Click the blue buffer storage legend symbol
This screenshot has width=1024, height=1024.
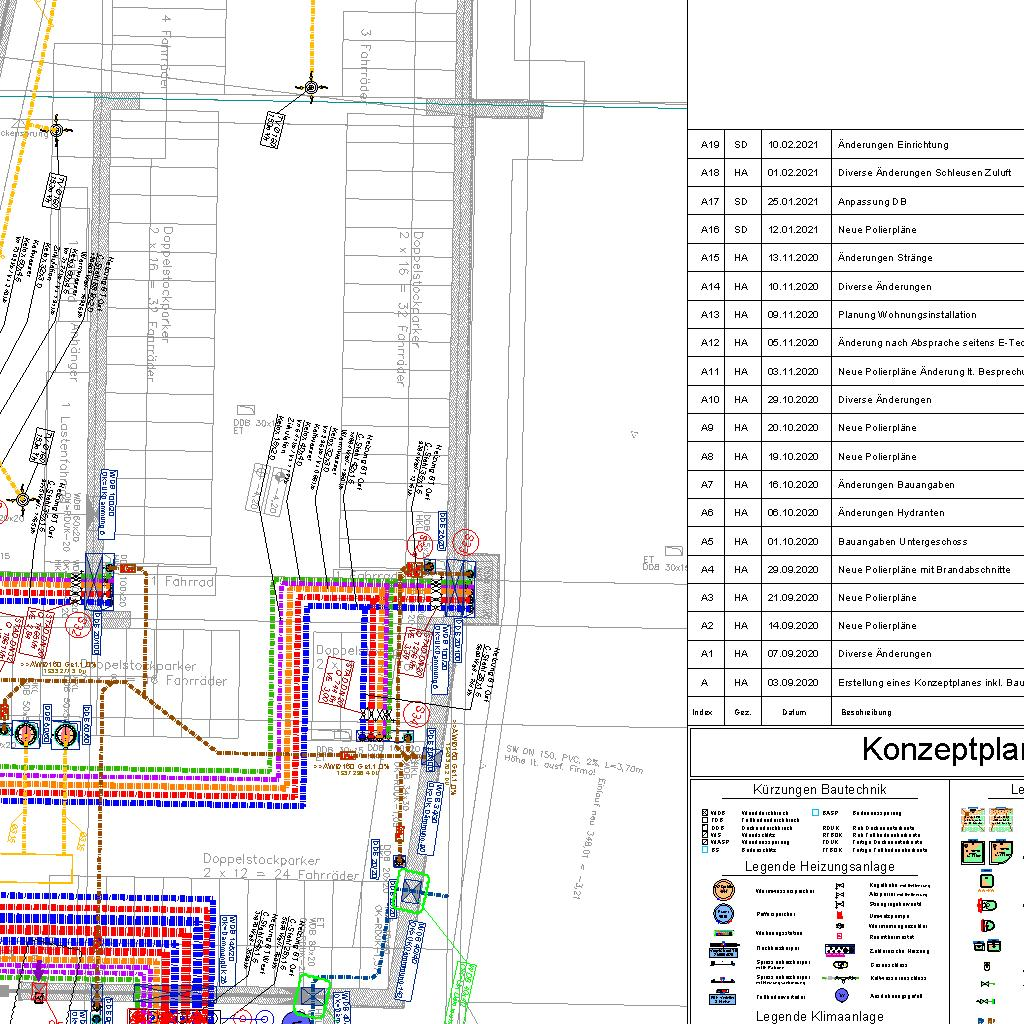click(723, 913)
